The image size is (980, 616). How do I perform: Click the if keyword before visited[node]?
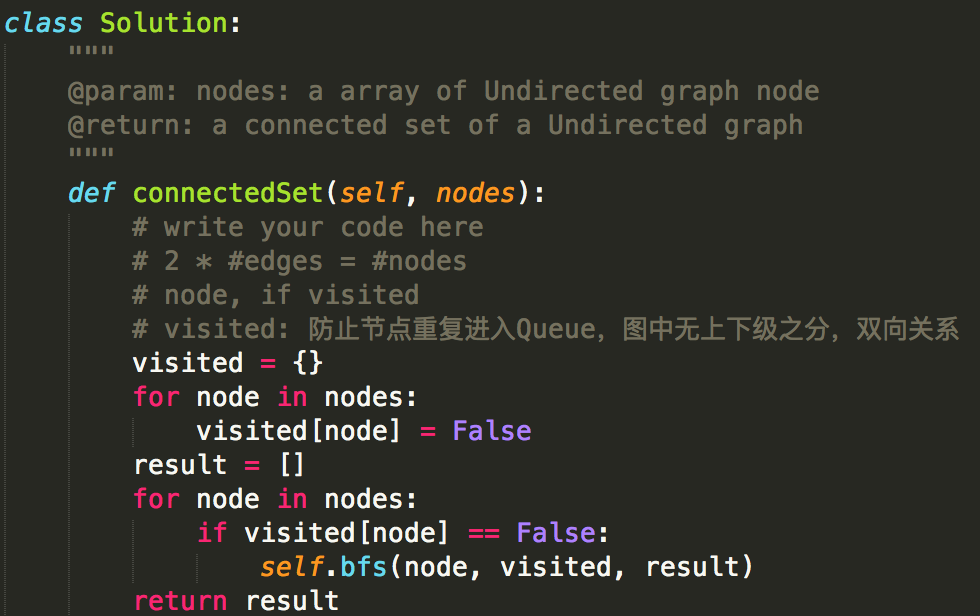(212, 533)
